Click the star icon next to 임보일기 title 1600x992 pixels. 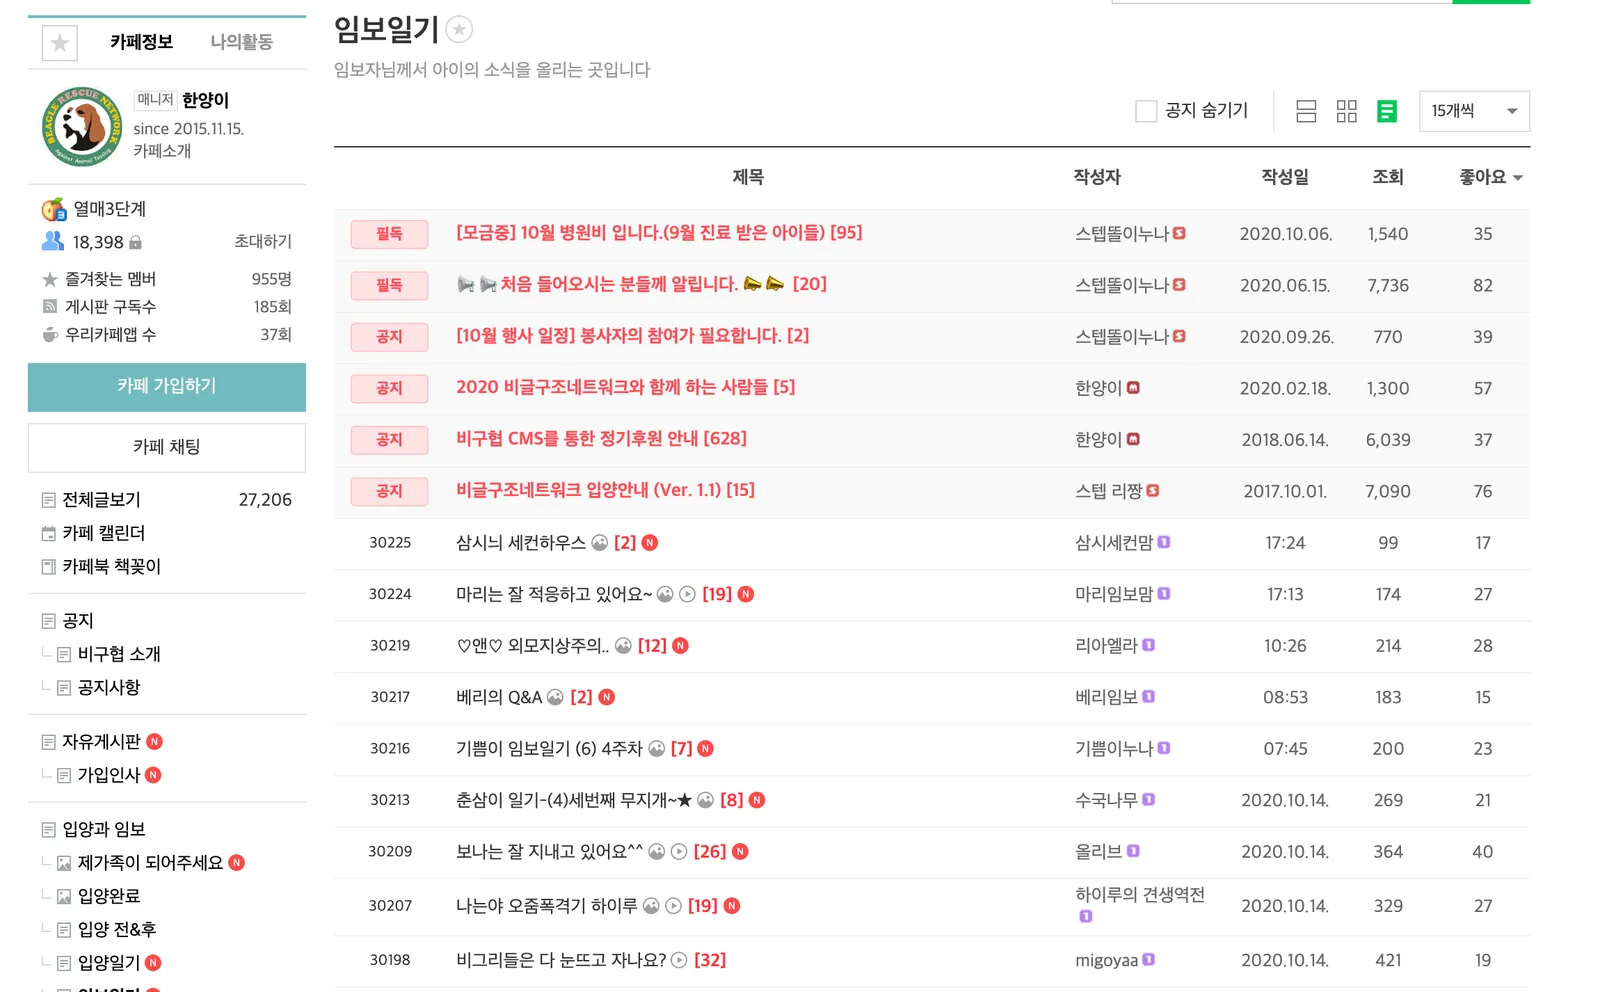click(x=459, y=30)
